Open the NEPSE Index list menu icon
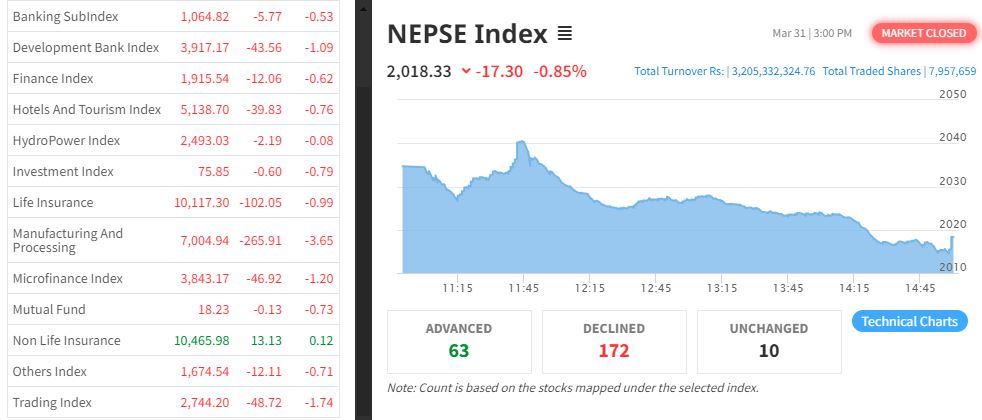982x420 pixels. (x=564, y=34)
